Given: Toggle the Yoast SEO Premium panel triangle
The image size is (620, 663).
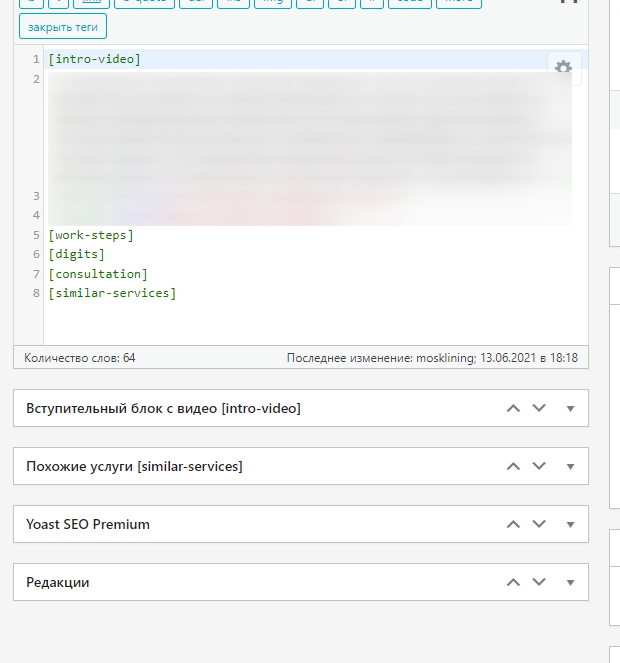Looking at the screenshot, I should [x=570, y=524].
